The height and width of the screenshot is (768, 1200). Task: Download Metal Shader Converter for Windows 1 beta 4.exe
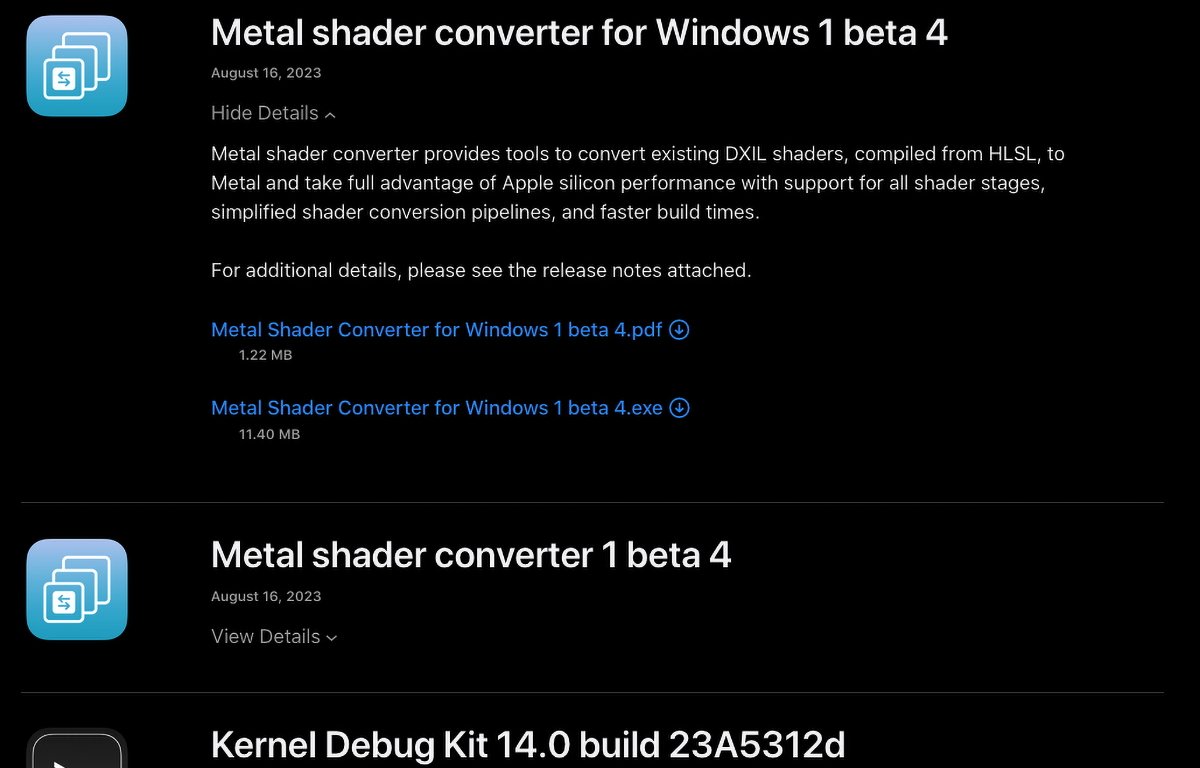click(432, 407)
